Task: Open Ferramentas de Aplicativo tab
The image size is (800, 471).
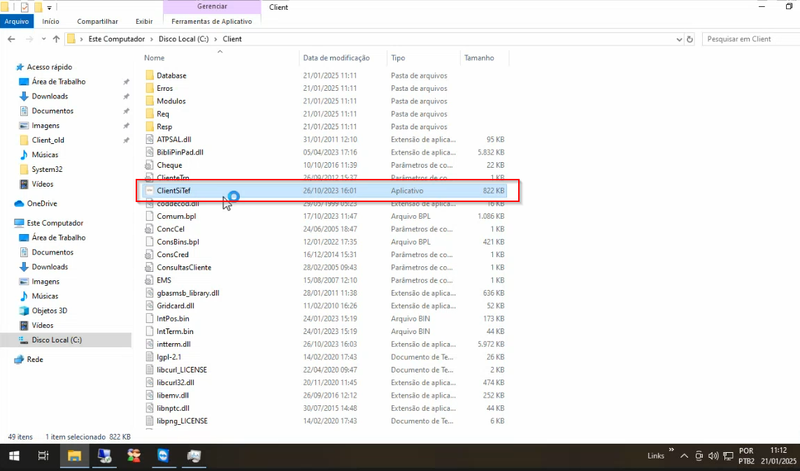Action: [211, 21]
